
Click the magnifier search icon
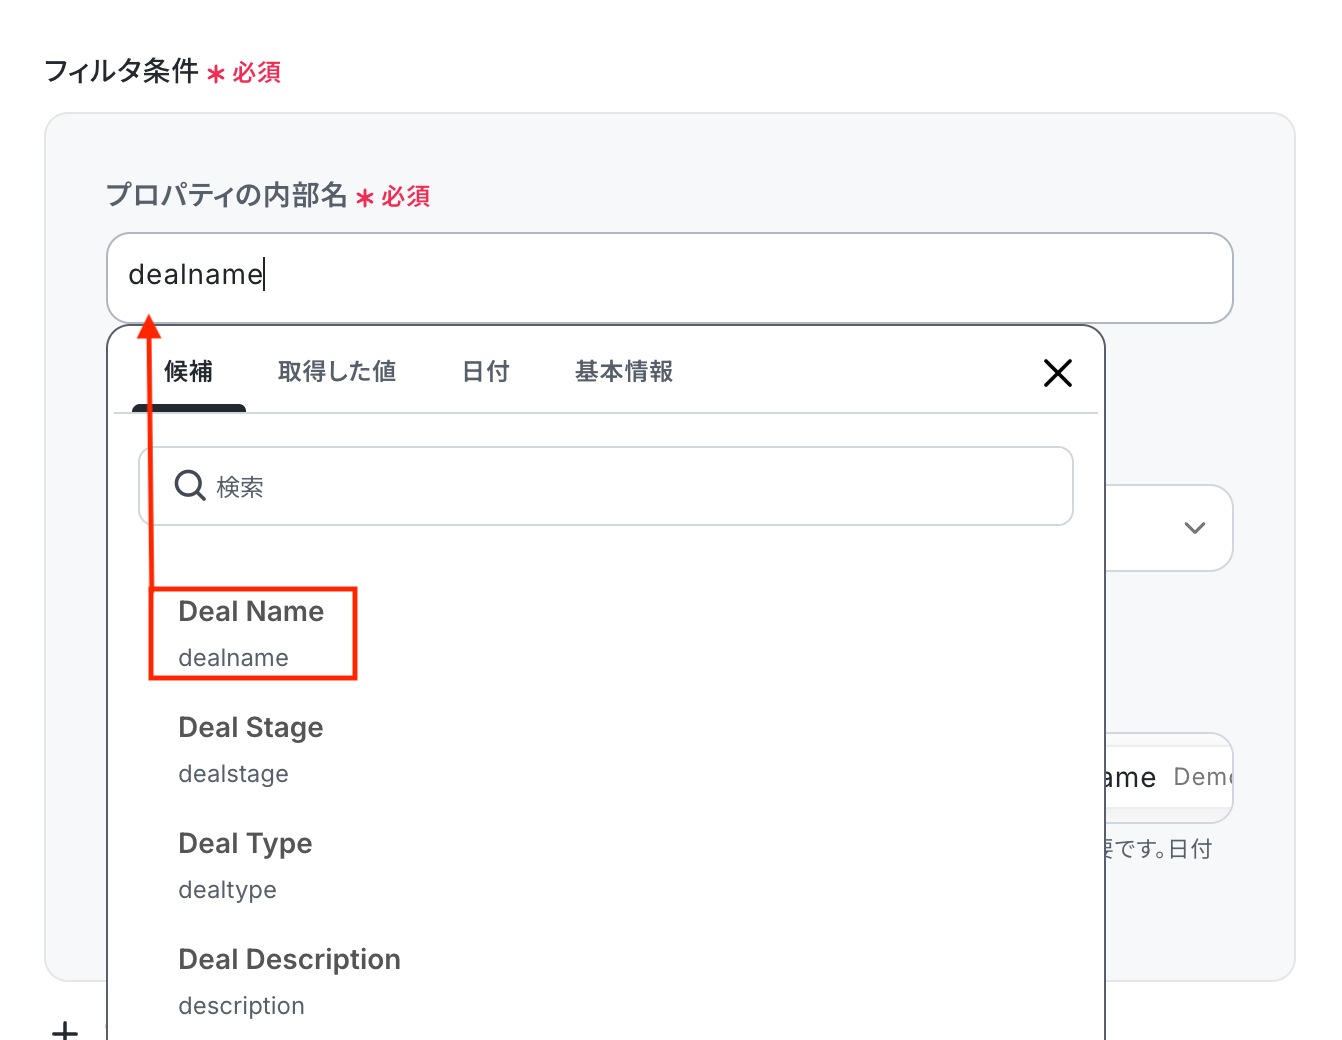point(190,486)
